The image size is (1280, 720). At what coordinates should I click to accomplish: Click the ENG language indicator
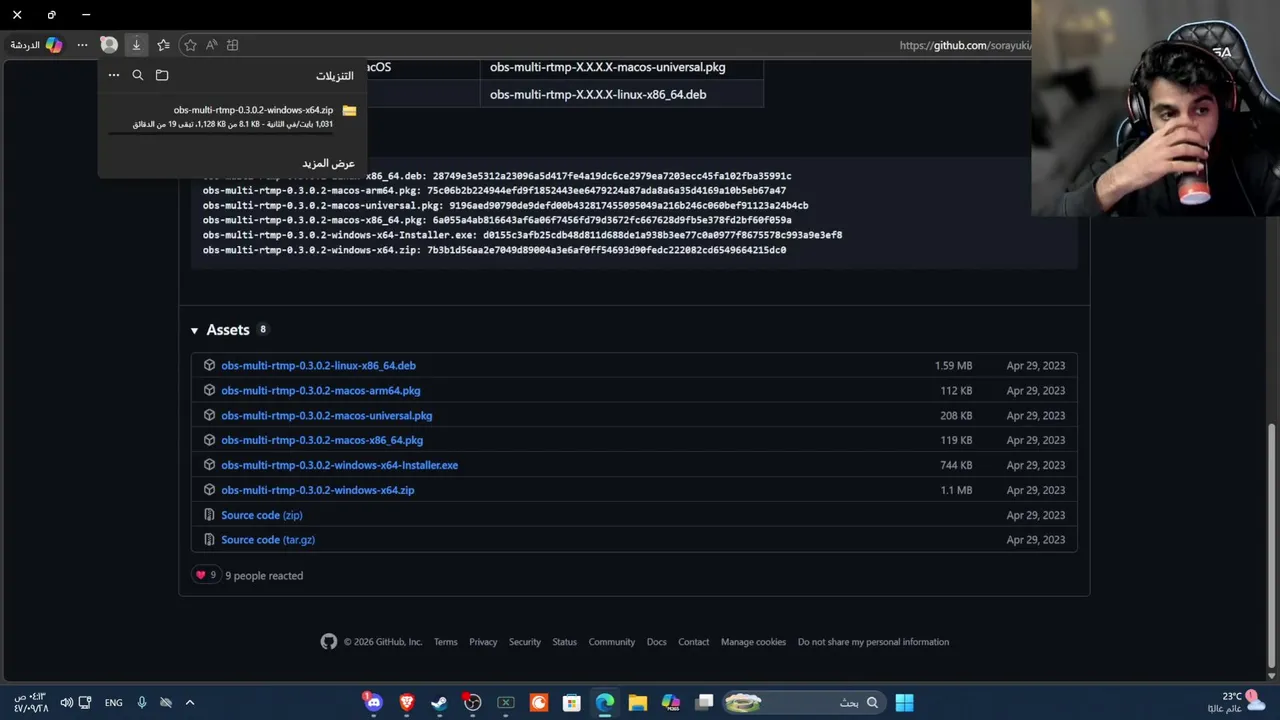click(114, 703)
